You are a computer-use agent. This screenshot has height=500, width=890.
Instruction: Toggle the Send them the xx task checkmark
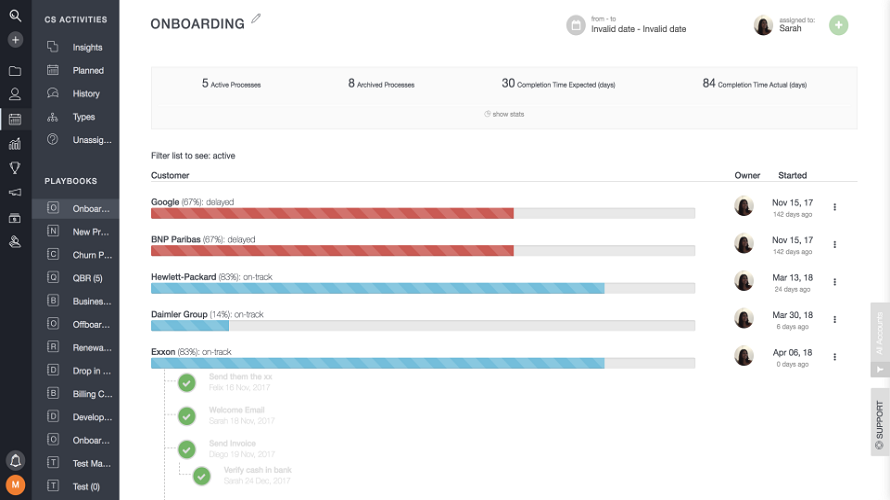pos(187,383)
